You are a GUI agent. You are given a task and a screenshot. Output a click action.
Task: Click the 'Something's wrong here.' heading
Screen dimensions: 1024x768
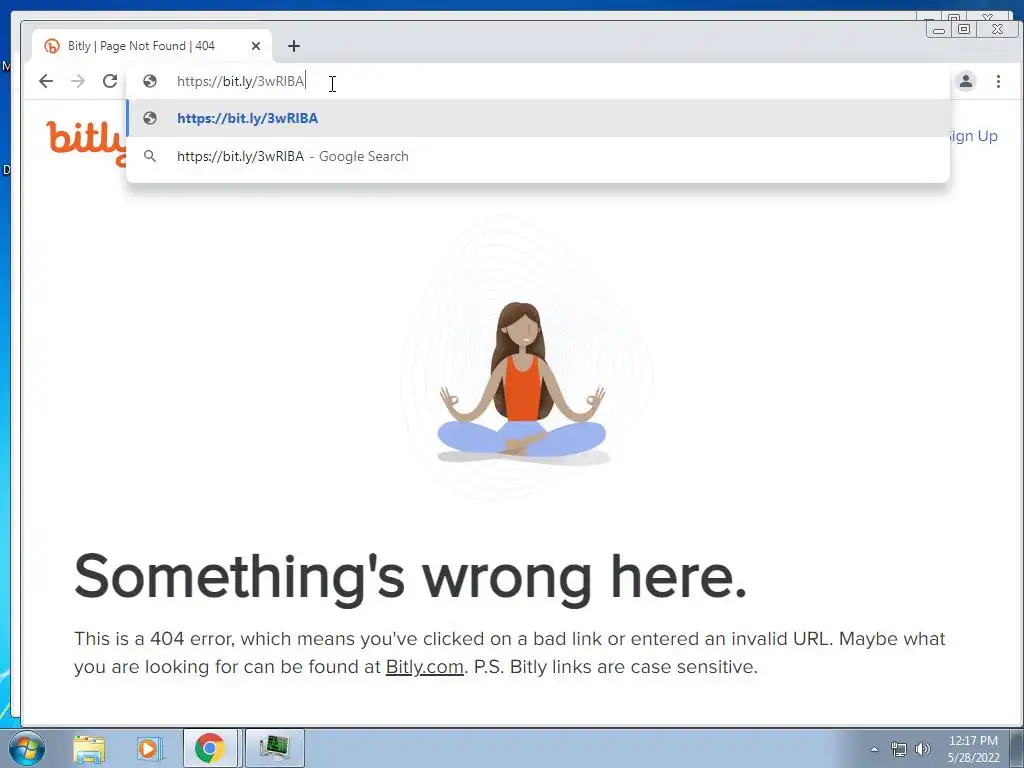[x=410, y=577]
